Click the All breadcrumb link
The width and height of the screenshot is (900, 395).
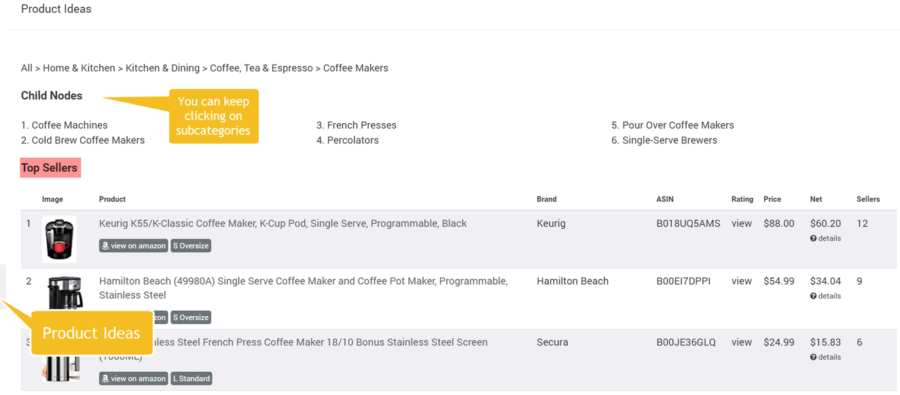click(x=26, y=68)
